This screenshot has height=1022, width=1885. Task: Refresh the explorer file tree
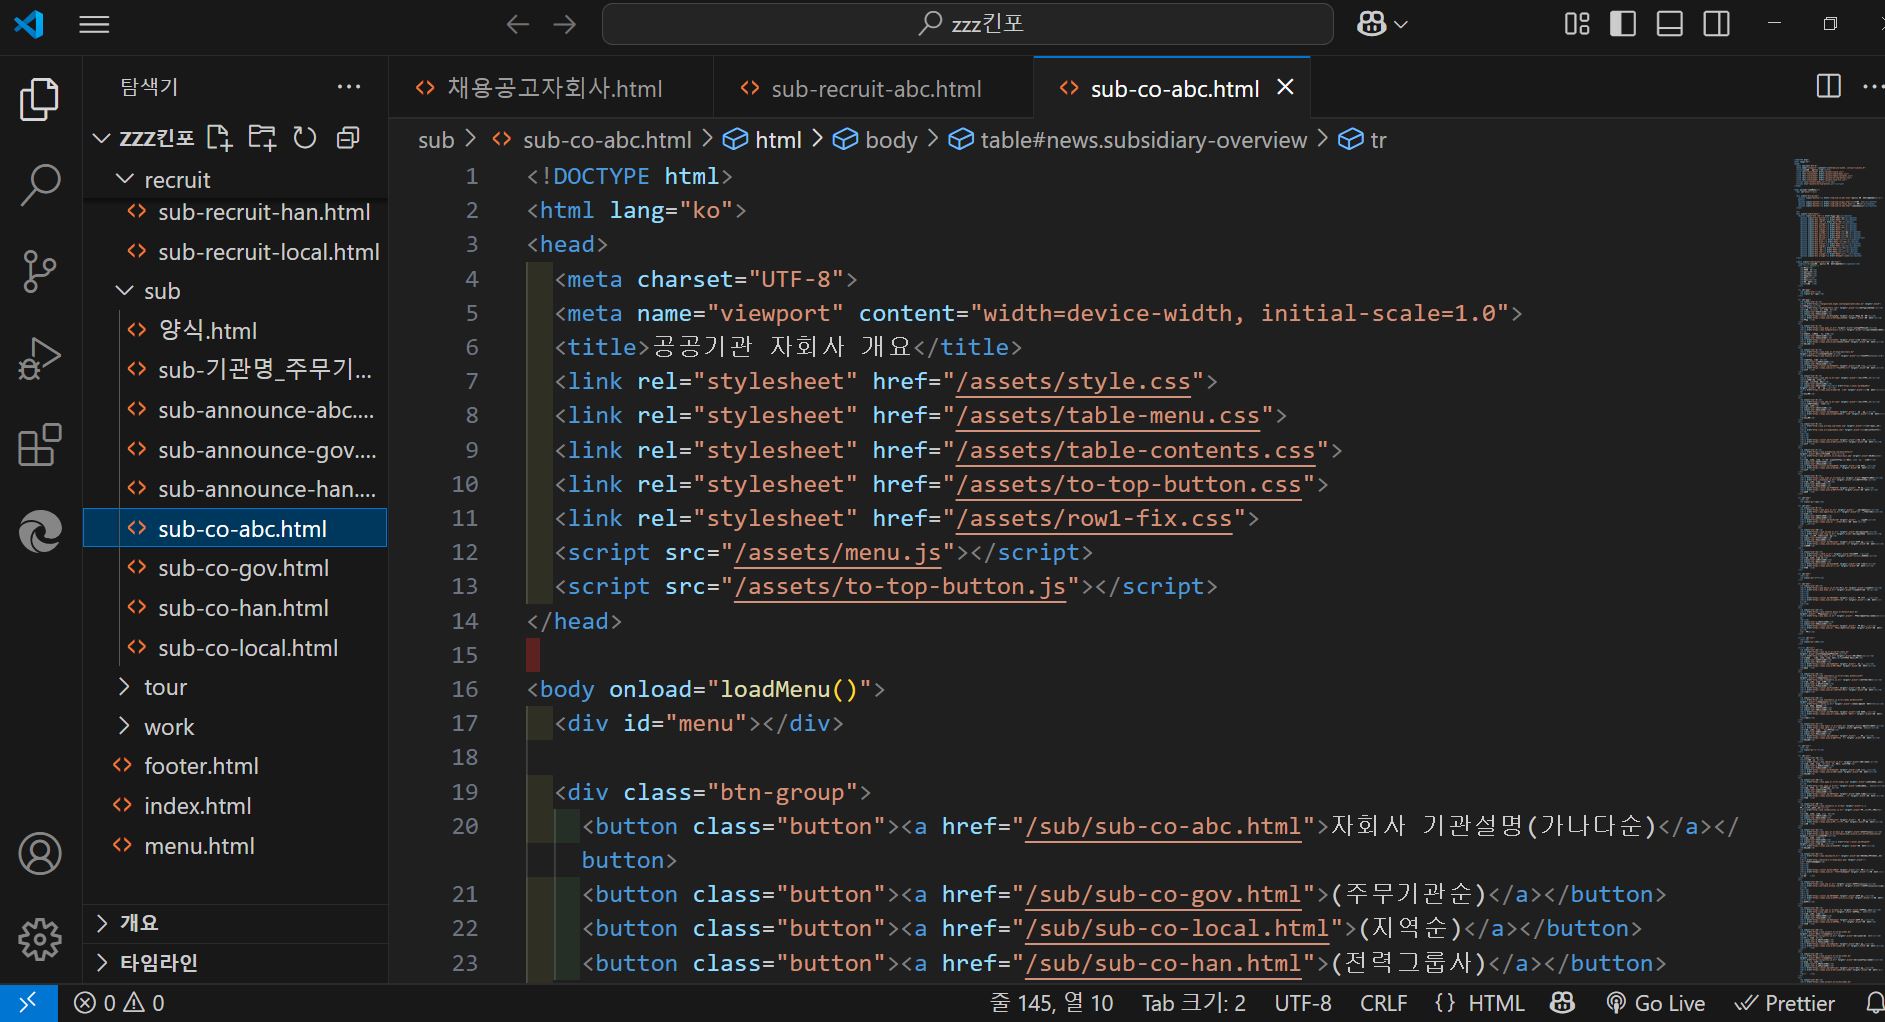305,138
